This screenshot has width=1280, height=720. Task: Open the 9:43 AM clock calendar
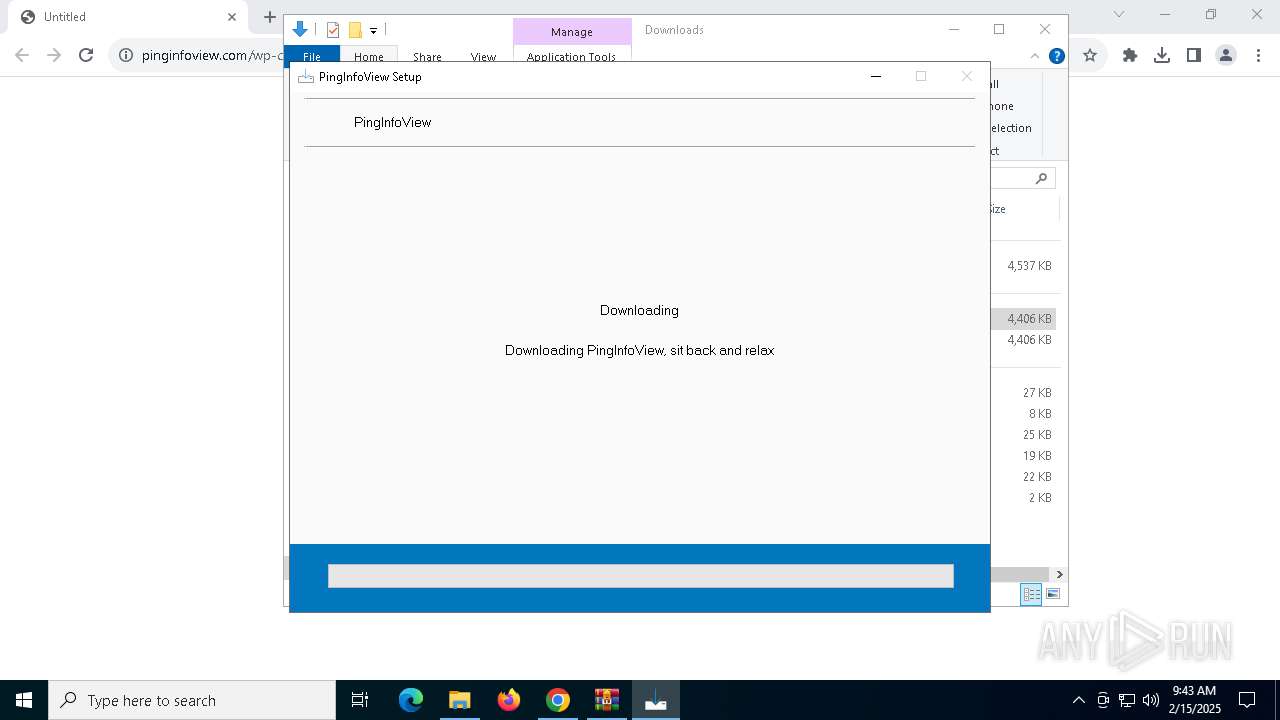click(x=1194, y=700)
